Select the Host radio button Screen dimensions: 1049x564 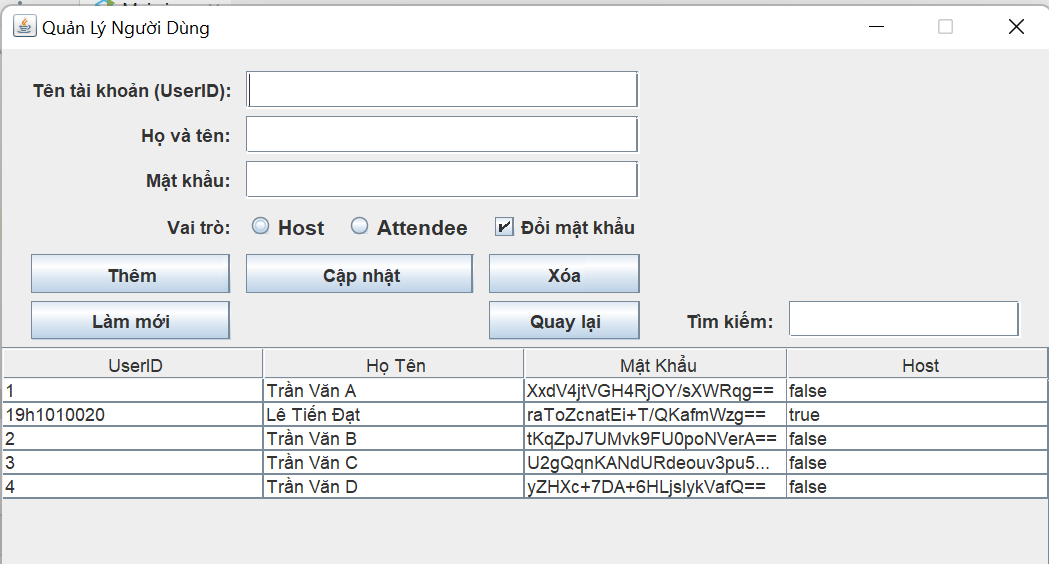pyautogui.click(x=261, y=226)
